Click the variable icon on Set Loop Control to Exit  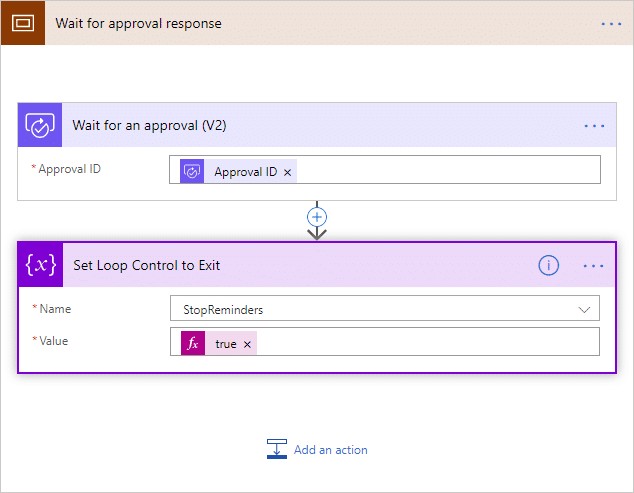point(40,265)
